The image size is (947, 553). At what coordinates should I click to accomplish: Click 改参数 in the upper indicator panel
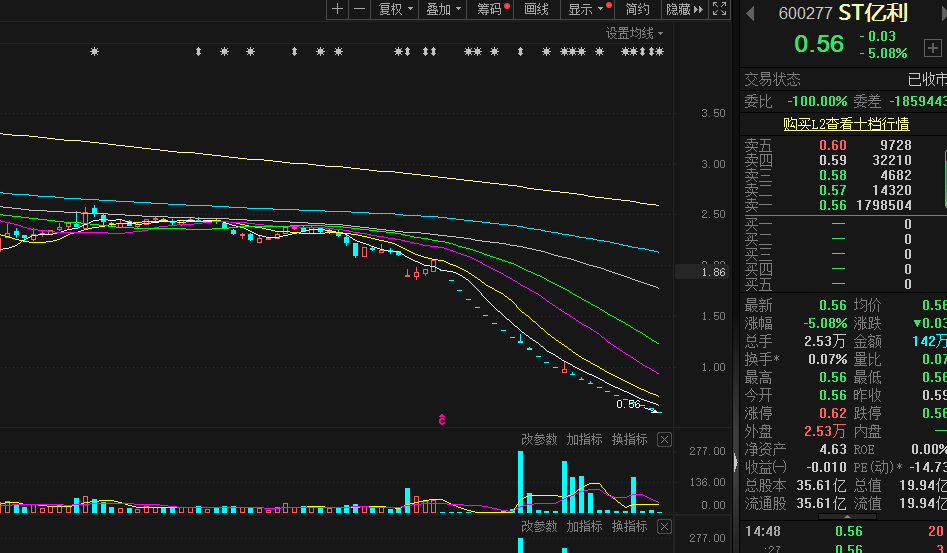tap(539, 440)
